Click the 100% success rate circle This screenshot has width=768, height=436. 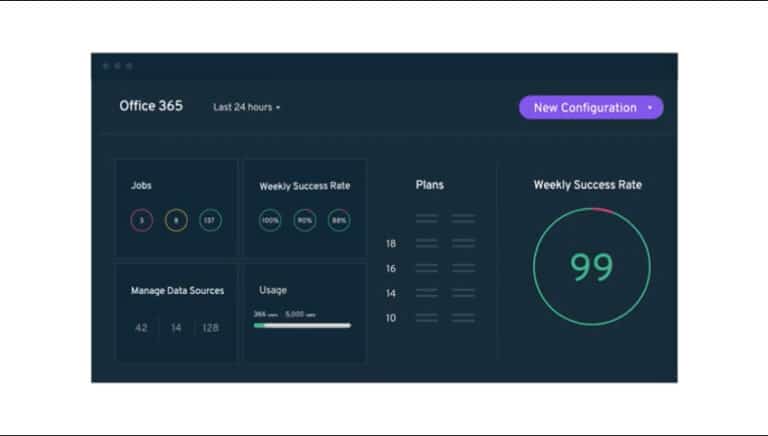270,220
